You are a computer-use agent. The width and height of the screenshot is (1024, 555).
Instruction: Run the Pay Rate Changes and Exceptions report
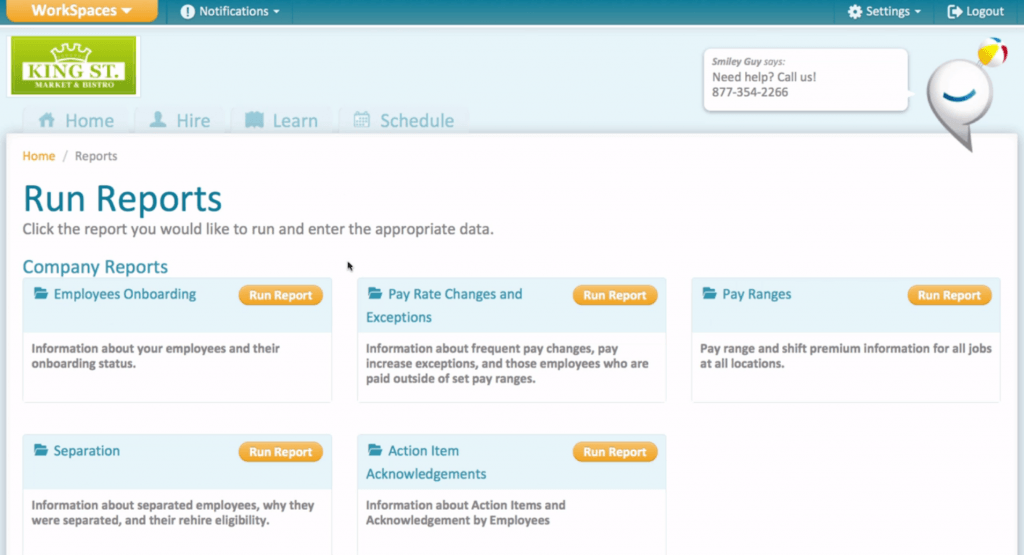[615, 295]
